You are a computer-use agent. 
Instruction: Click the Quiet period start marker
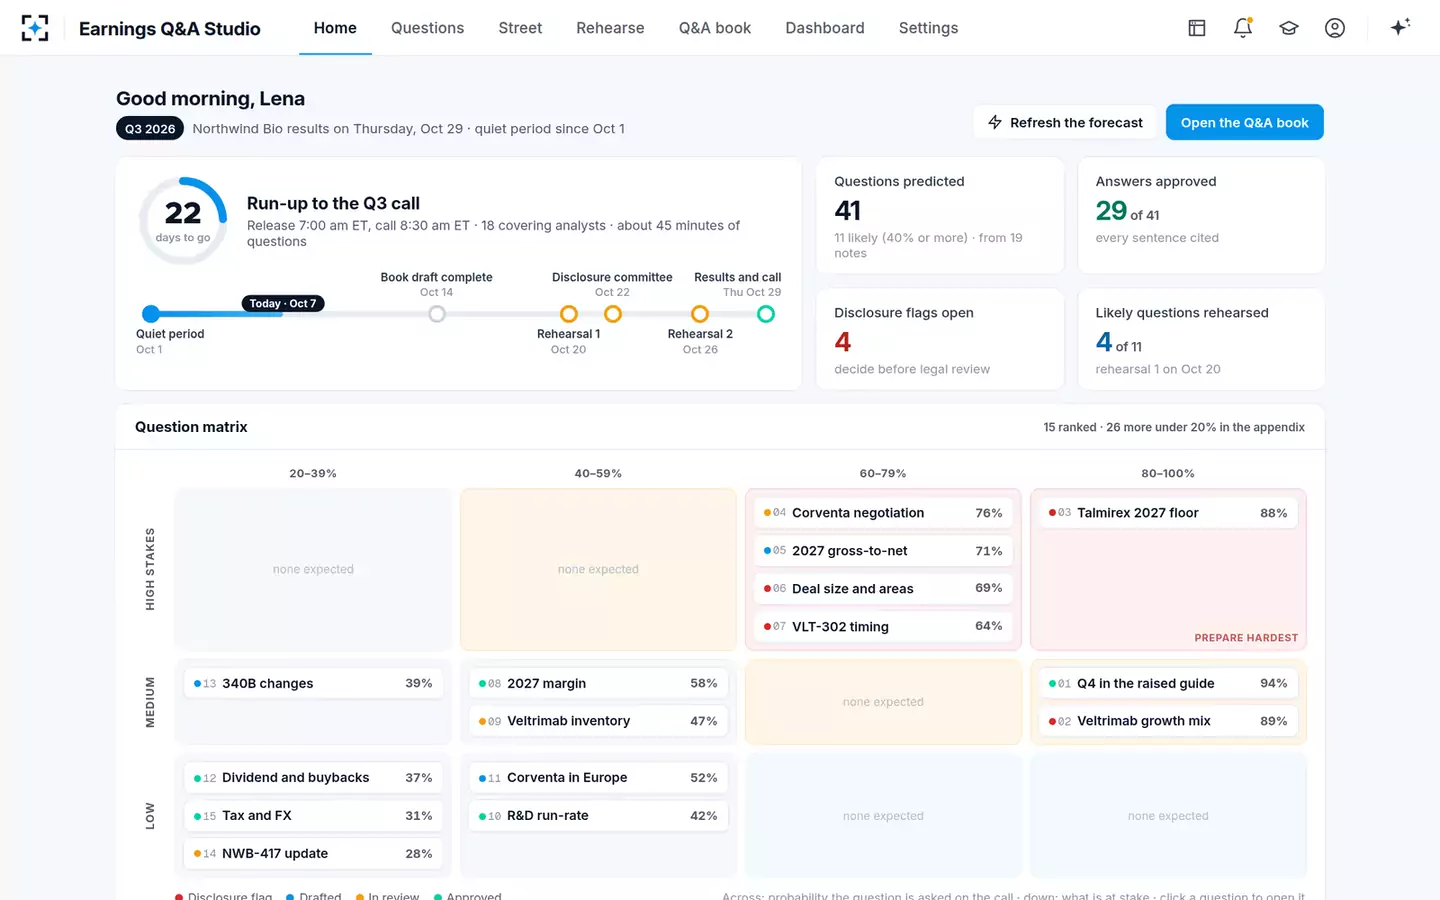[x=151, y=314]
